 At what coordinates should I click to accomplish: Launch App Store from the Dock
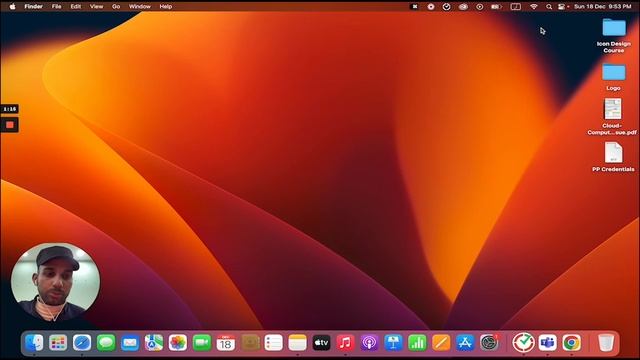(465, 343)
